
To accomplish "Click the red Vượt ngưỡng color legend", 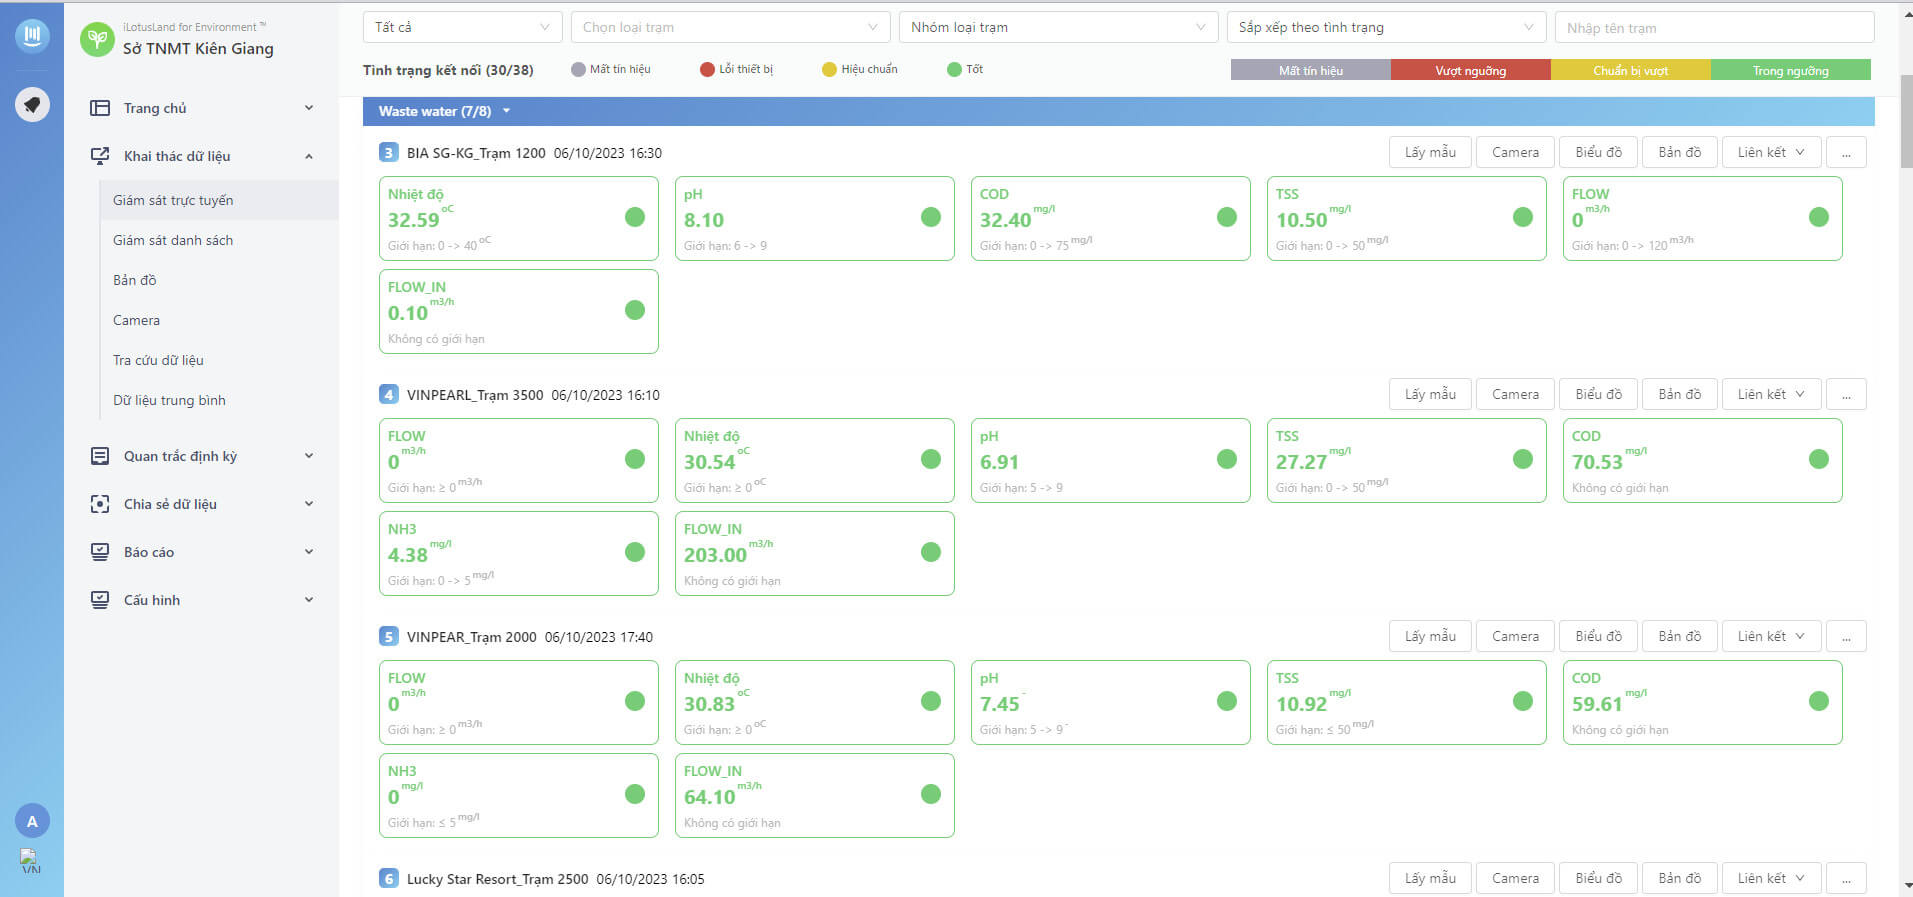I will [x=1470, y=70].
